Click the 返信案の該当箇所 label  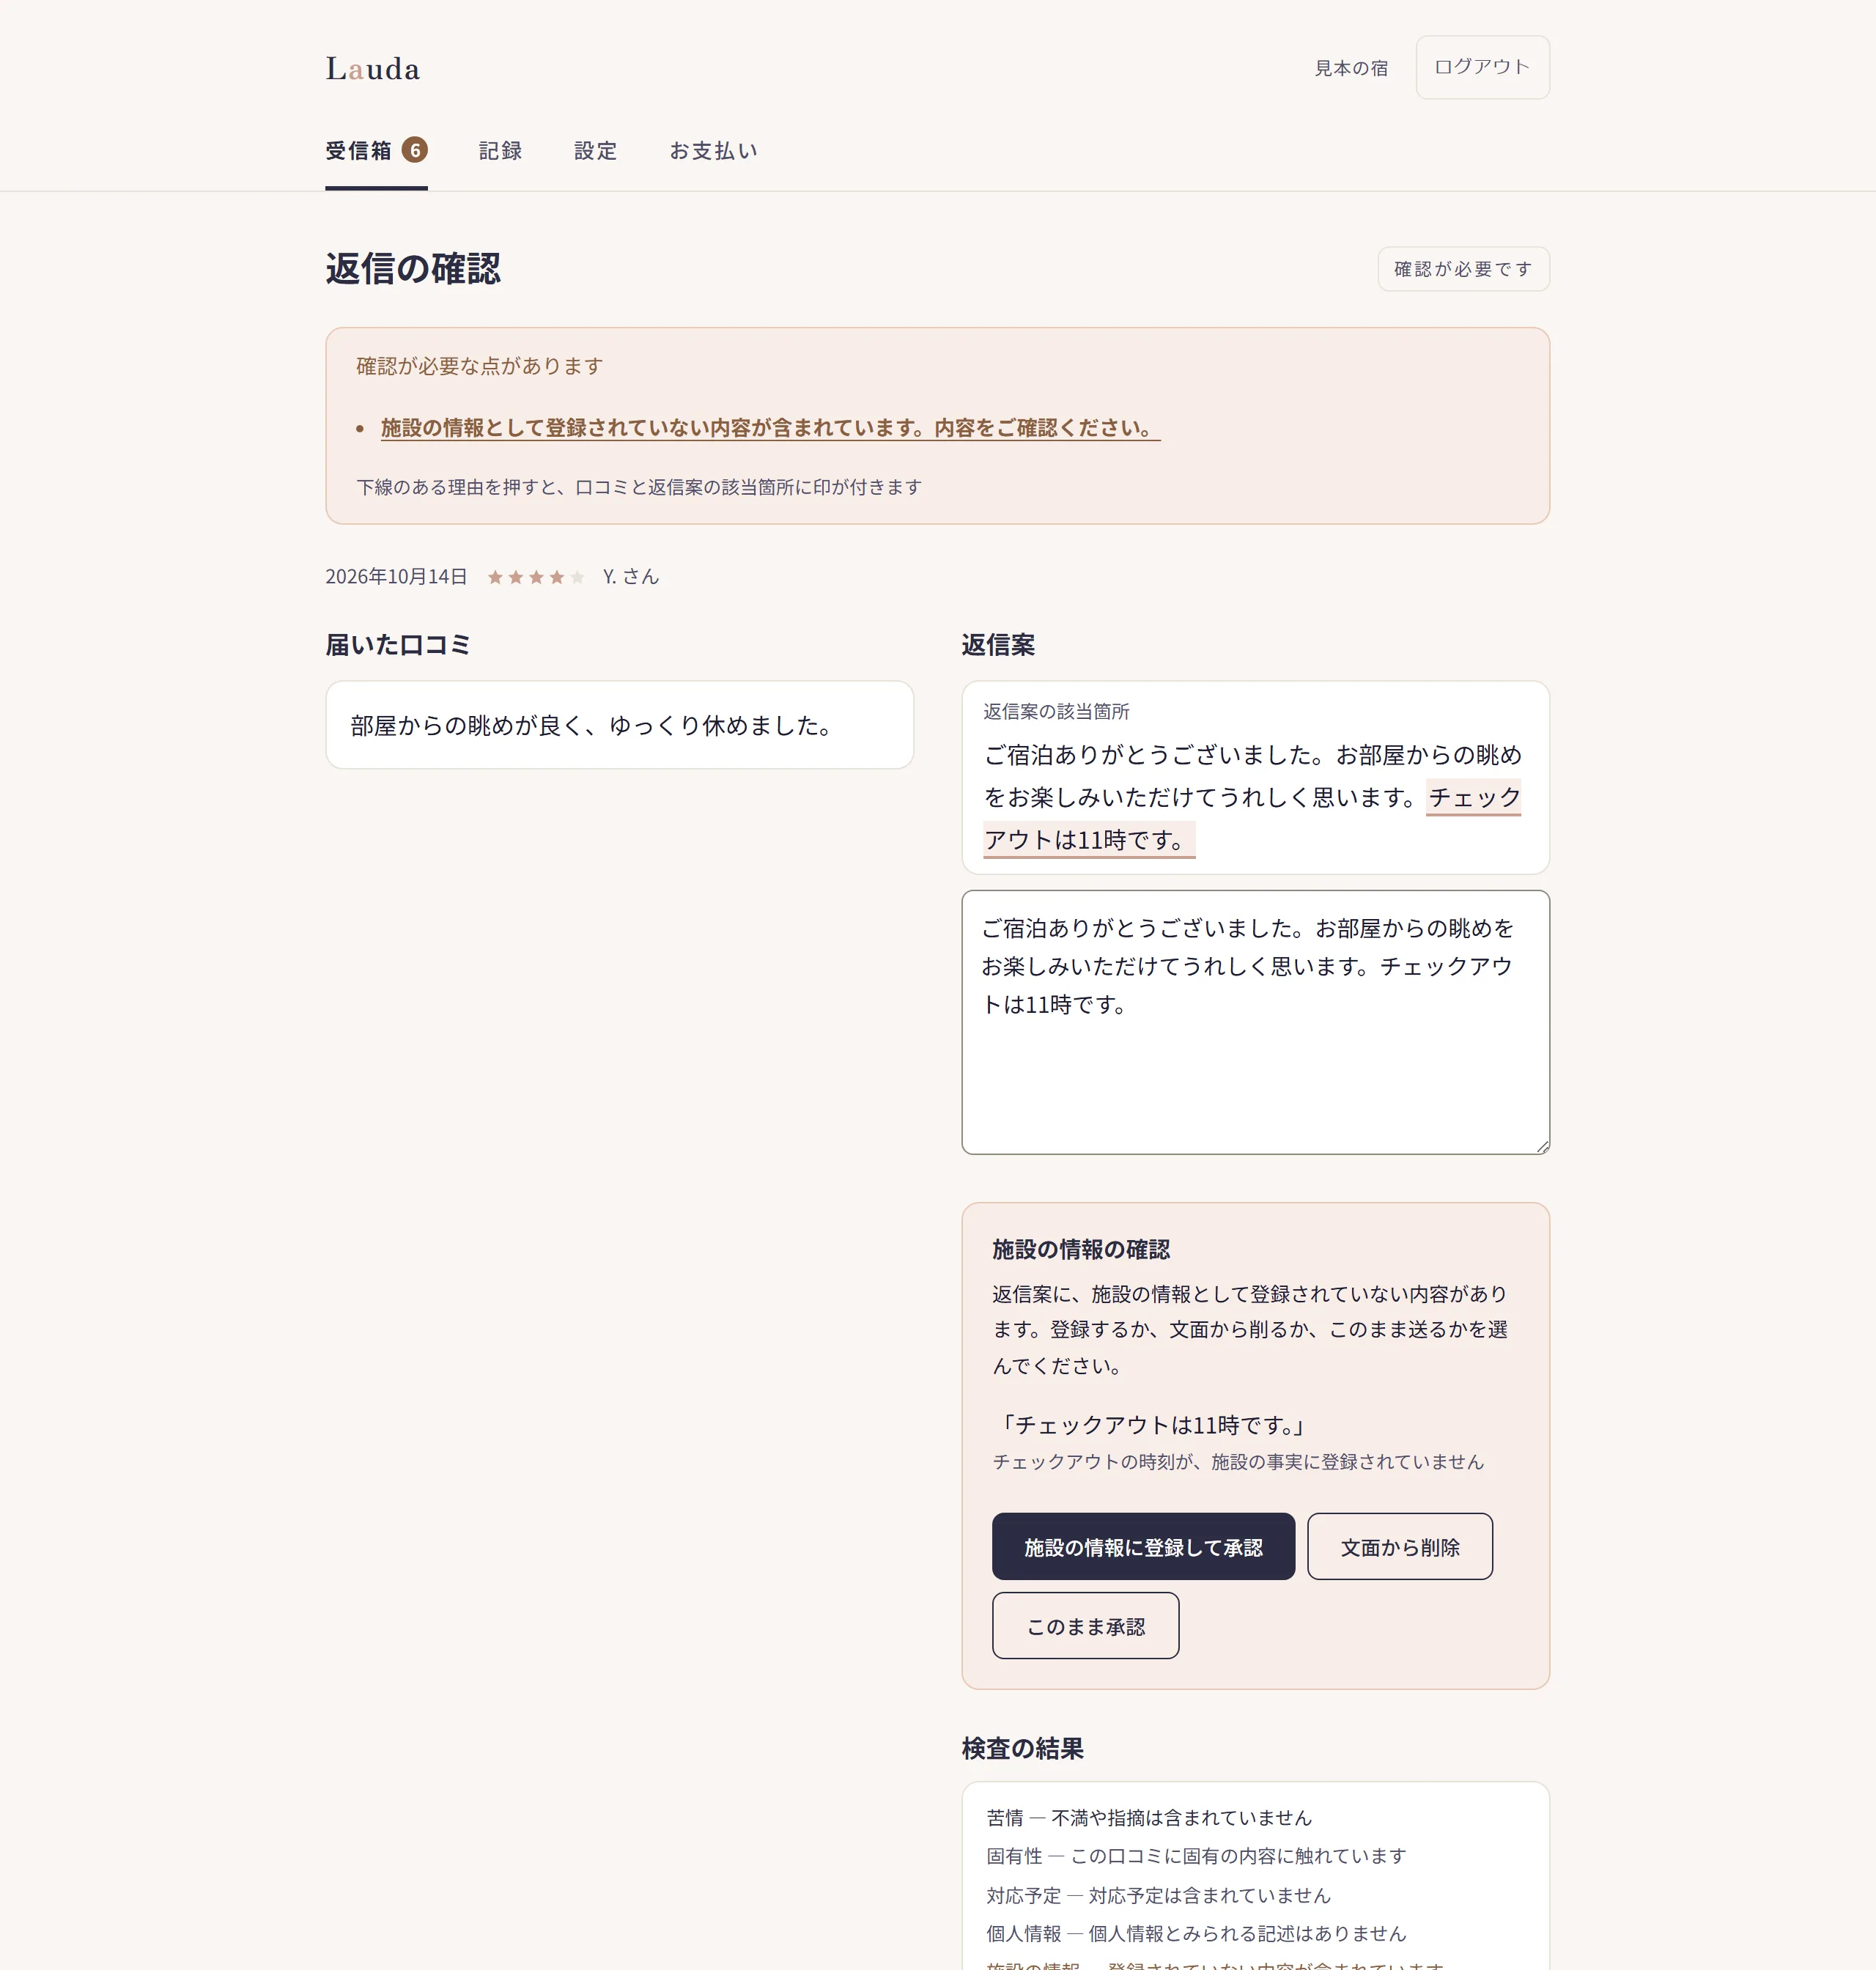click(1056, 711)
